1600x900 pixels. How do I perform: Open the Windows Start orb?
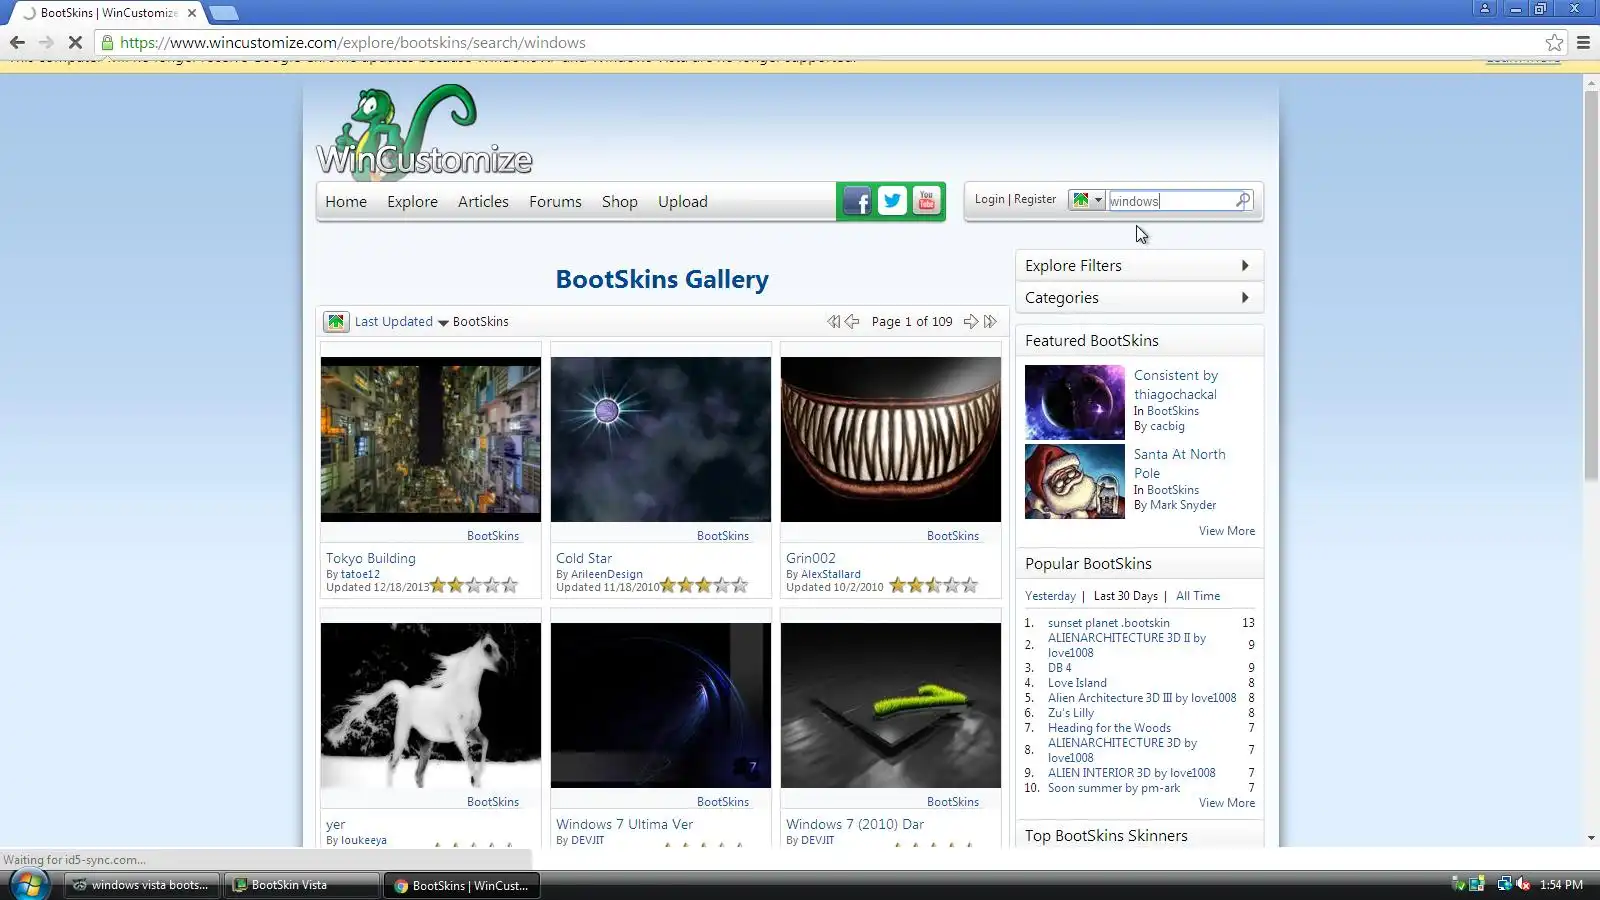29,885
